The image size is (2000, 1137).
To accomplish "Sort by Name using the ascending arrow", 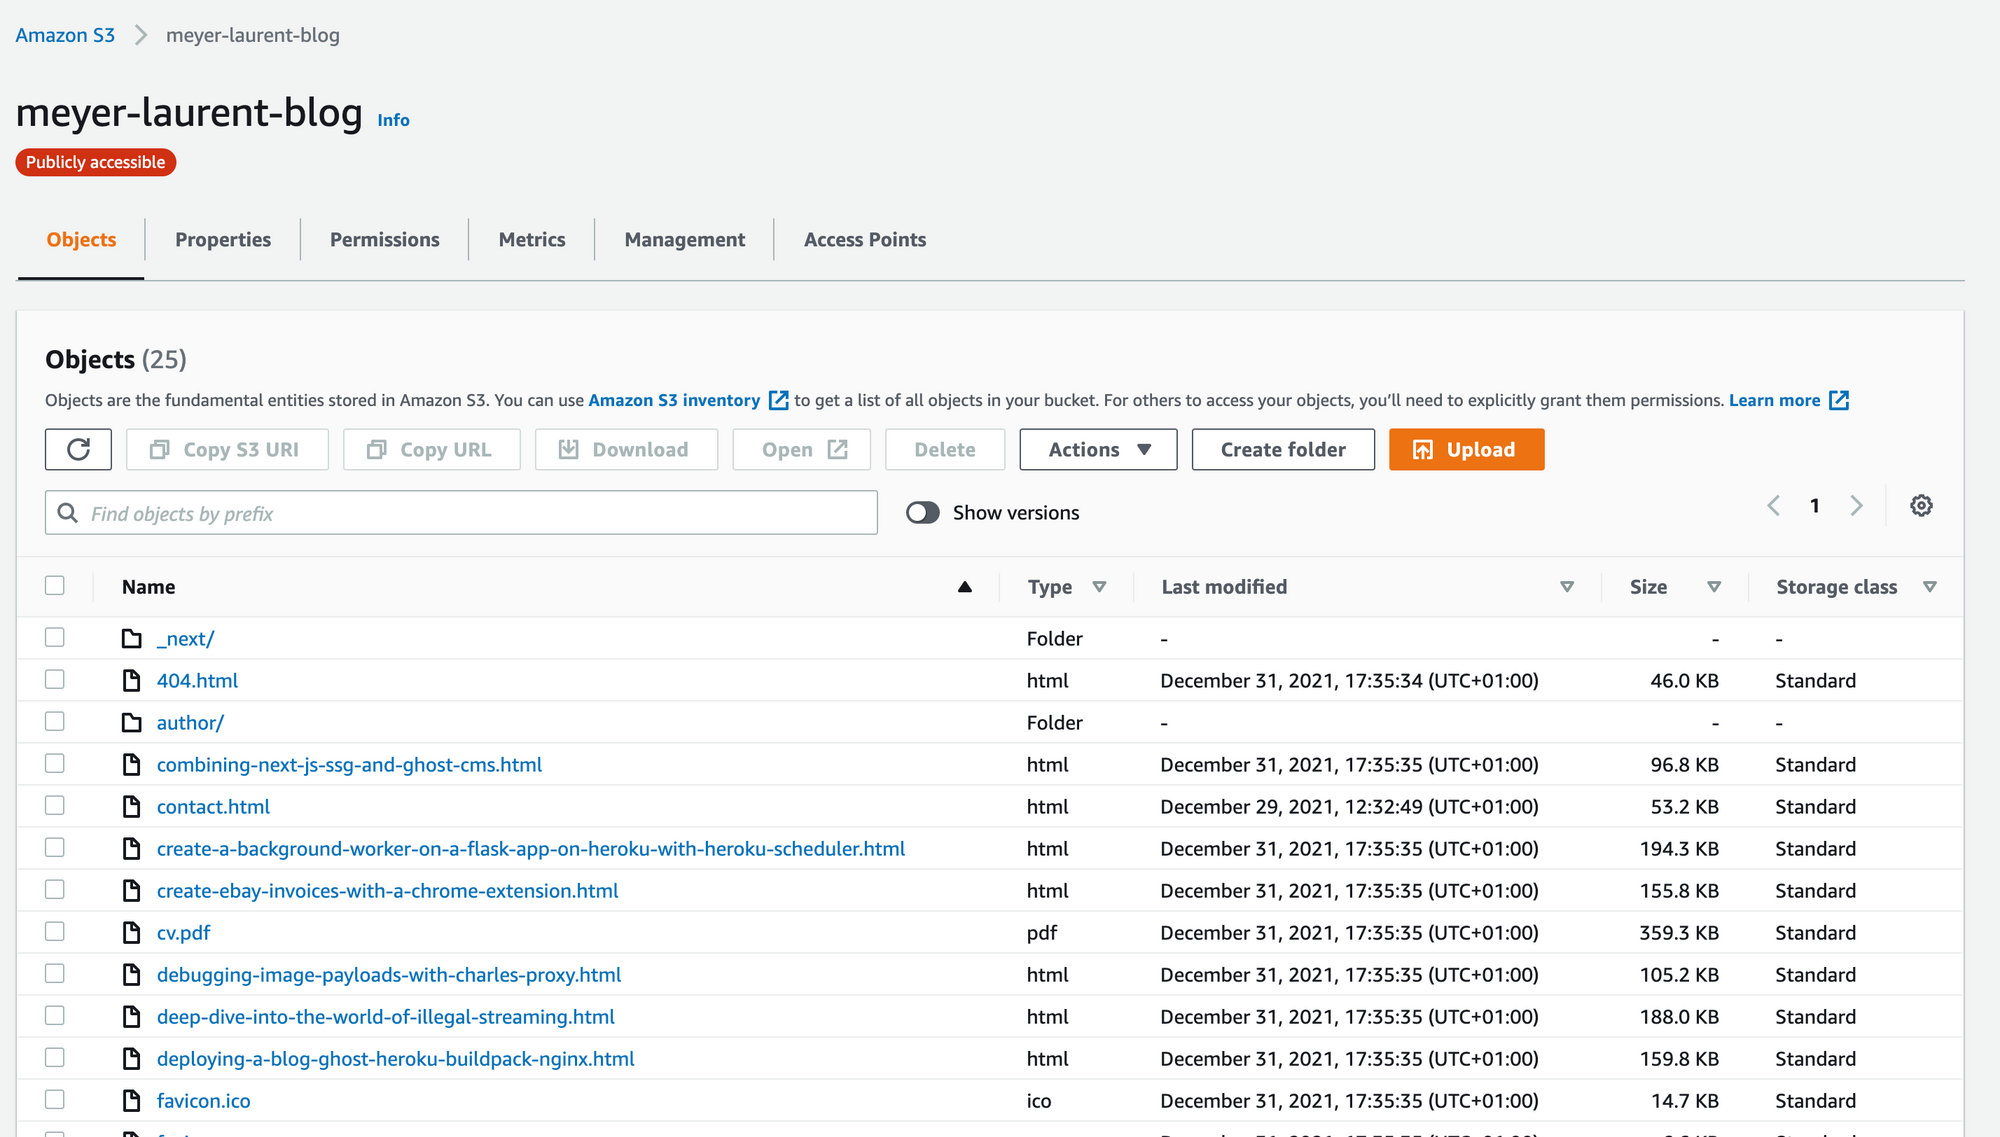I will 965,587.
